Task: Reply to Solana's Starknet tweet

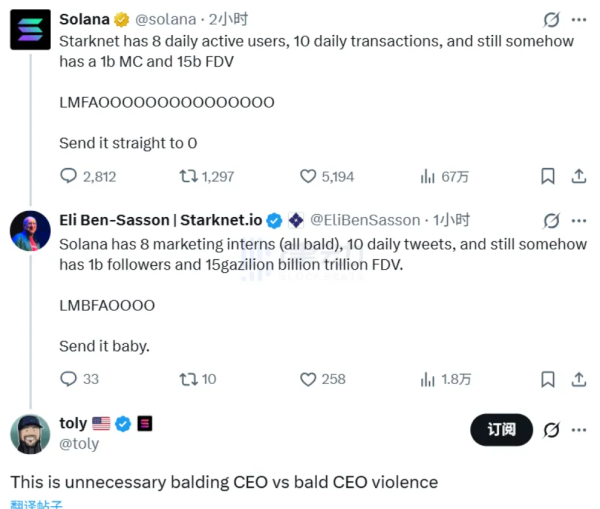Action: 69,176
